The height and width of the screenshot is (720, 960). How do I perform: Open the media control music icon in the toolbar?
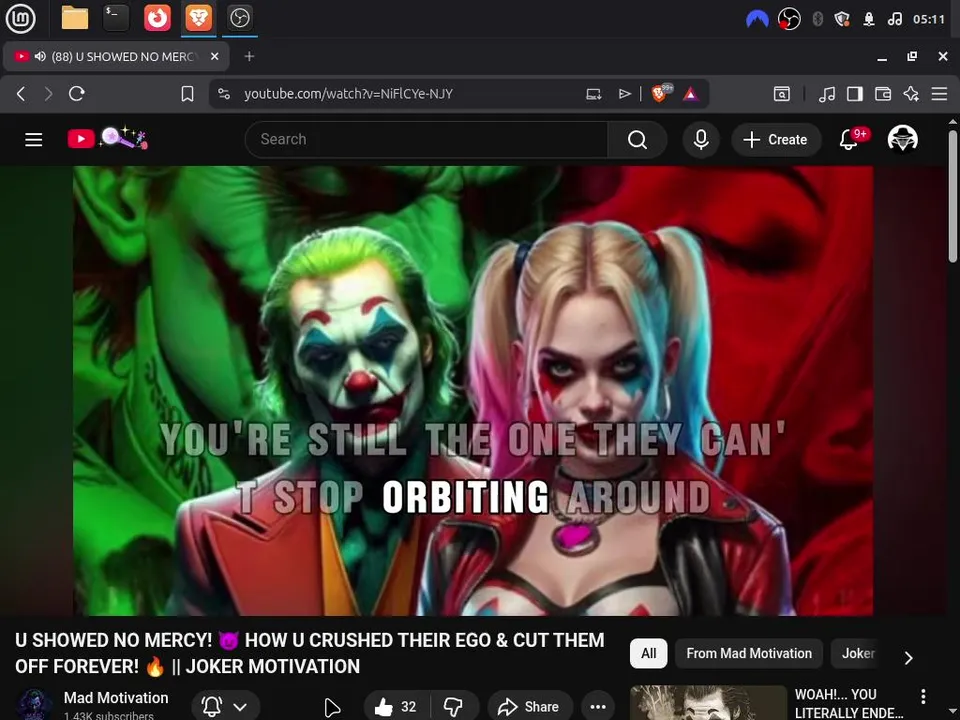click(x=827, y=94)
